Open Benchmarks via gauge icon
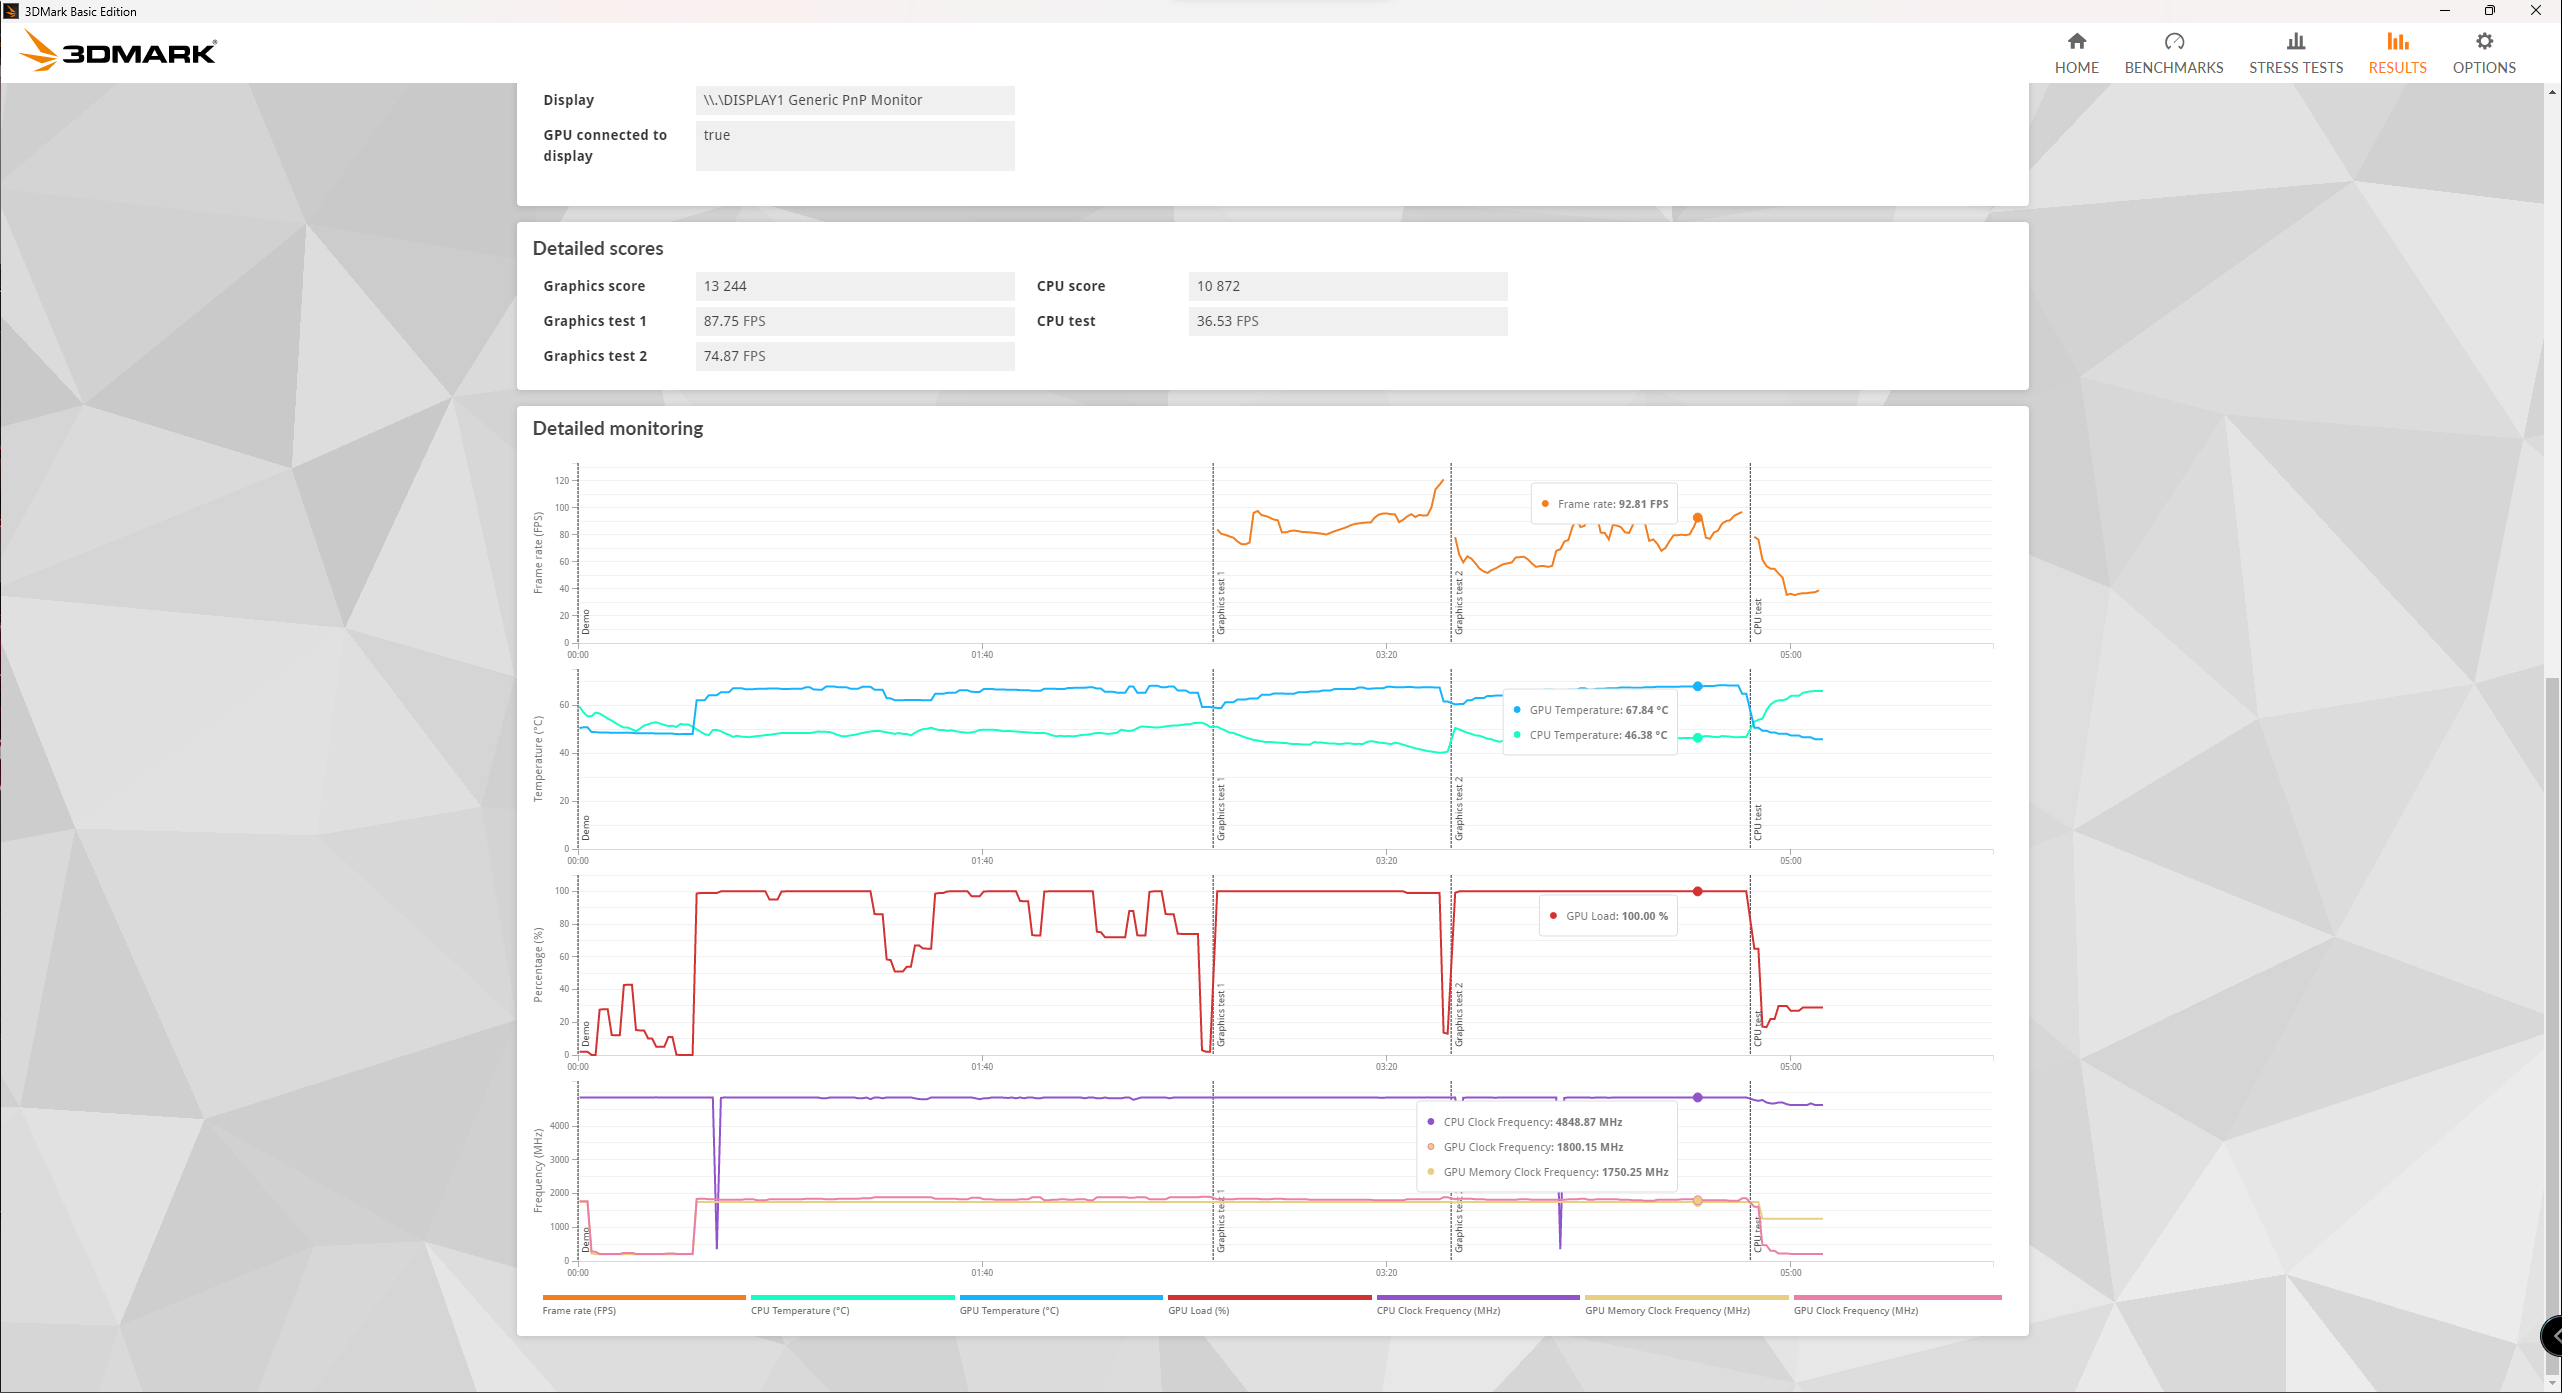 pos(2173,42)
